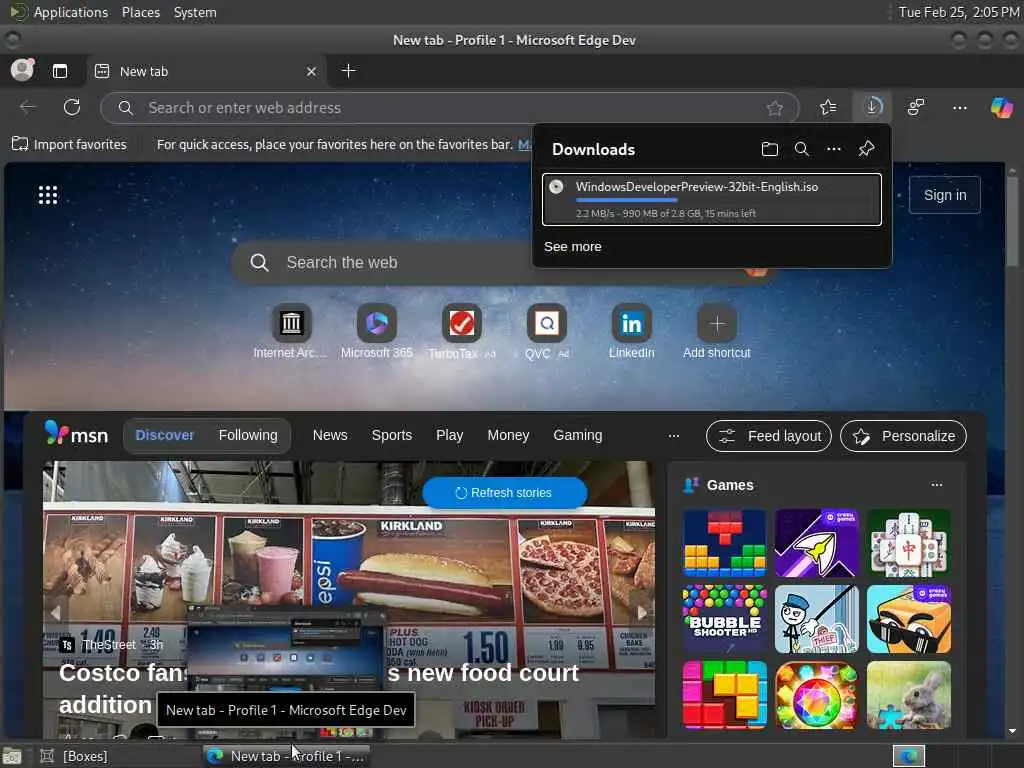The height and width of the screenshot is (768, 1024).
Task: Select the WindowsDeveloperPreview-32bit-English.iso download entry
Action: [712, 199]
